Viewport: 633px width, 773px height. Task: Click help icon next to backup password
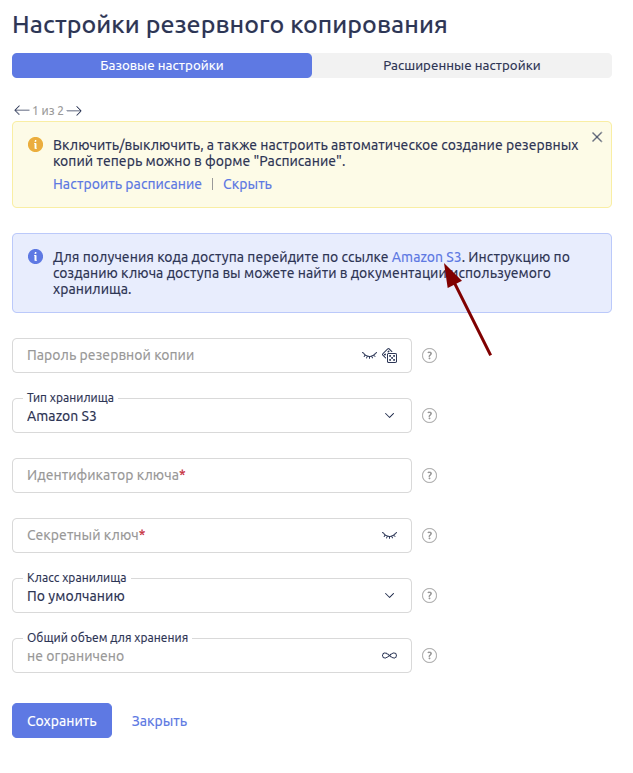coord(430,356)
